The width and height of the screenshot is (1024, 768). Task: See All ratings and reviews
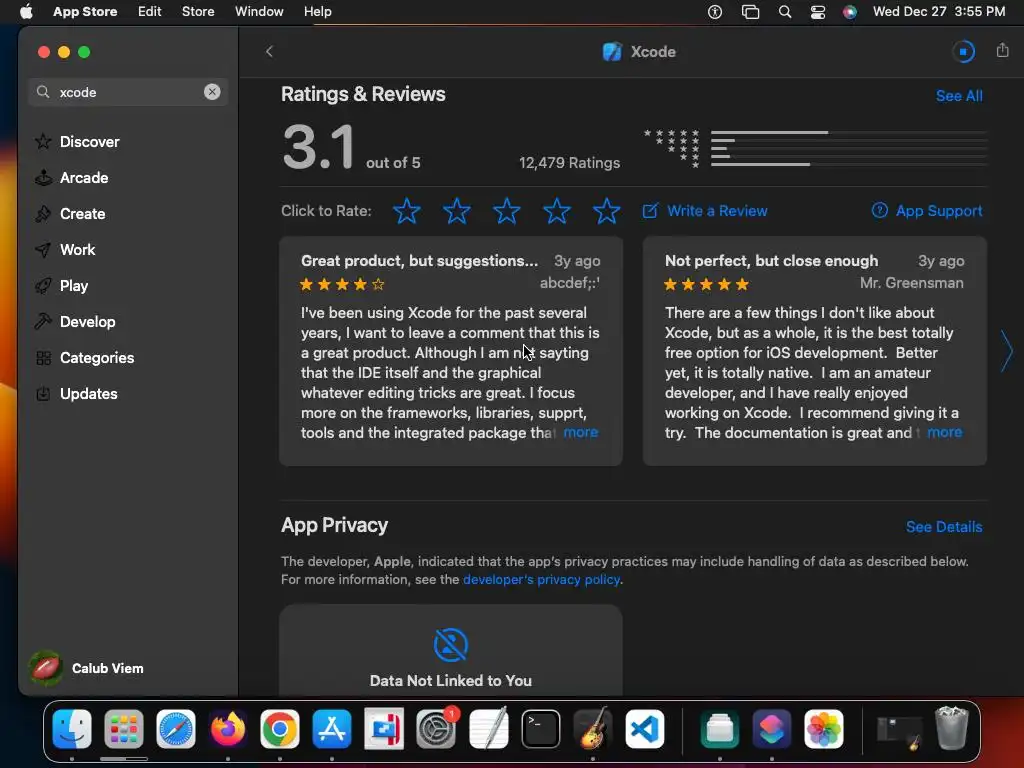[959, 96]
